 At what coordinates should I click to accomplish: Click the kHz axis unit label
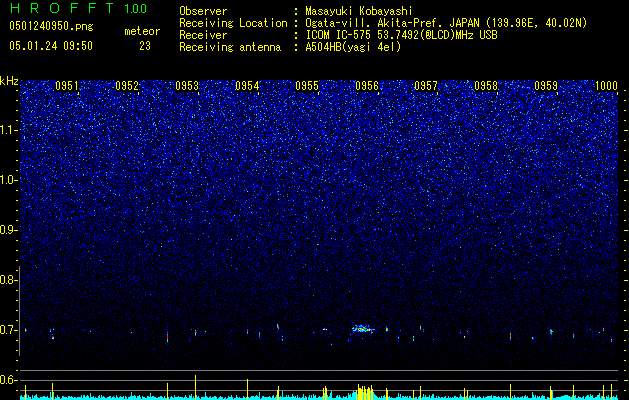(x=9, y=81)
